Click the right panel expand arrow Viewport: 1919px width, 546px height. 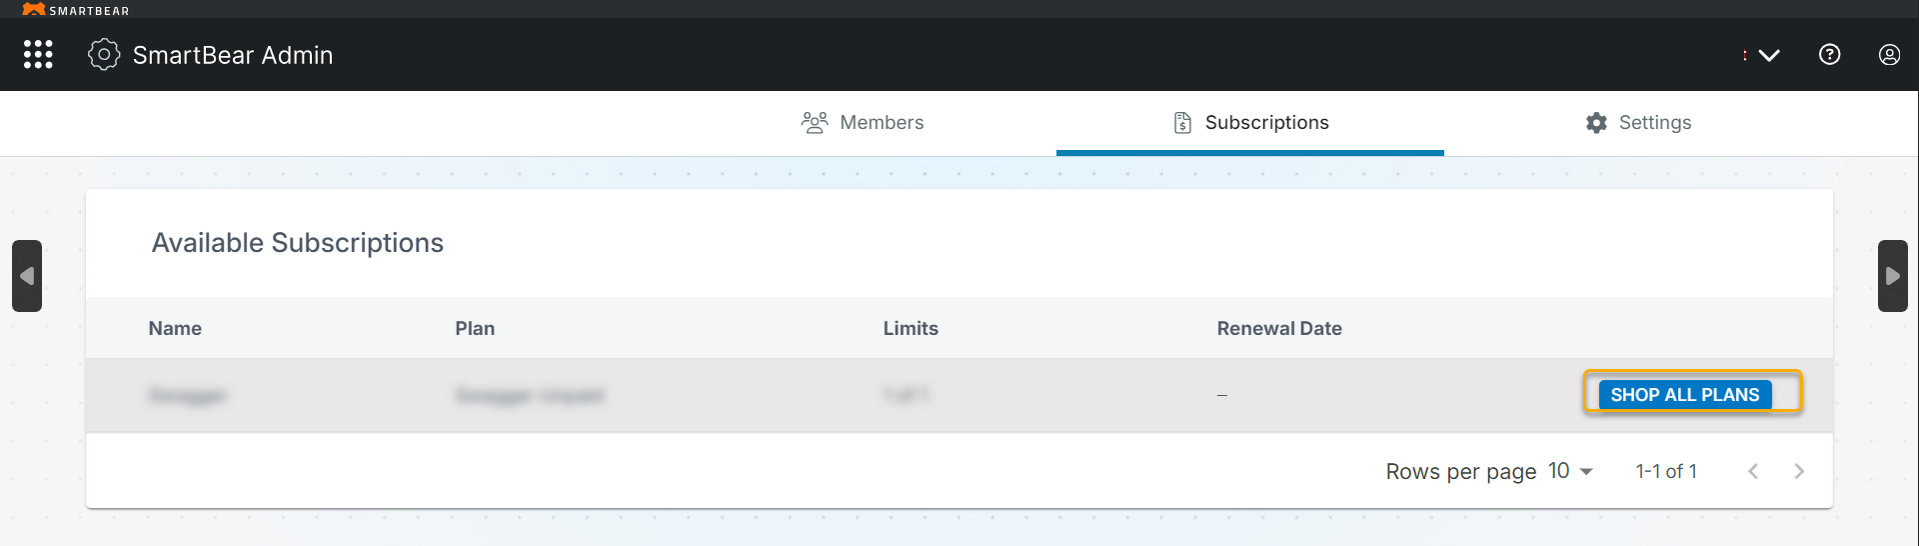point(1892,276)
